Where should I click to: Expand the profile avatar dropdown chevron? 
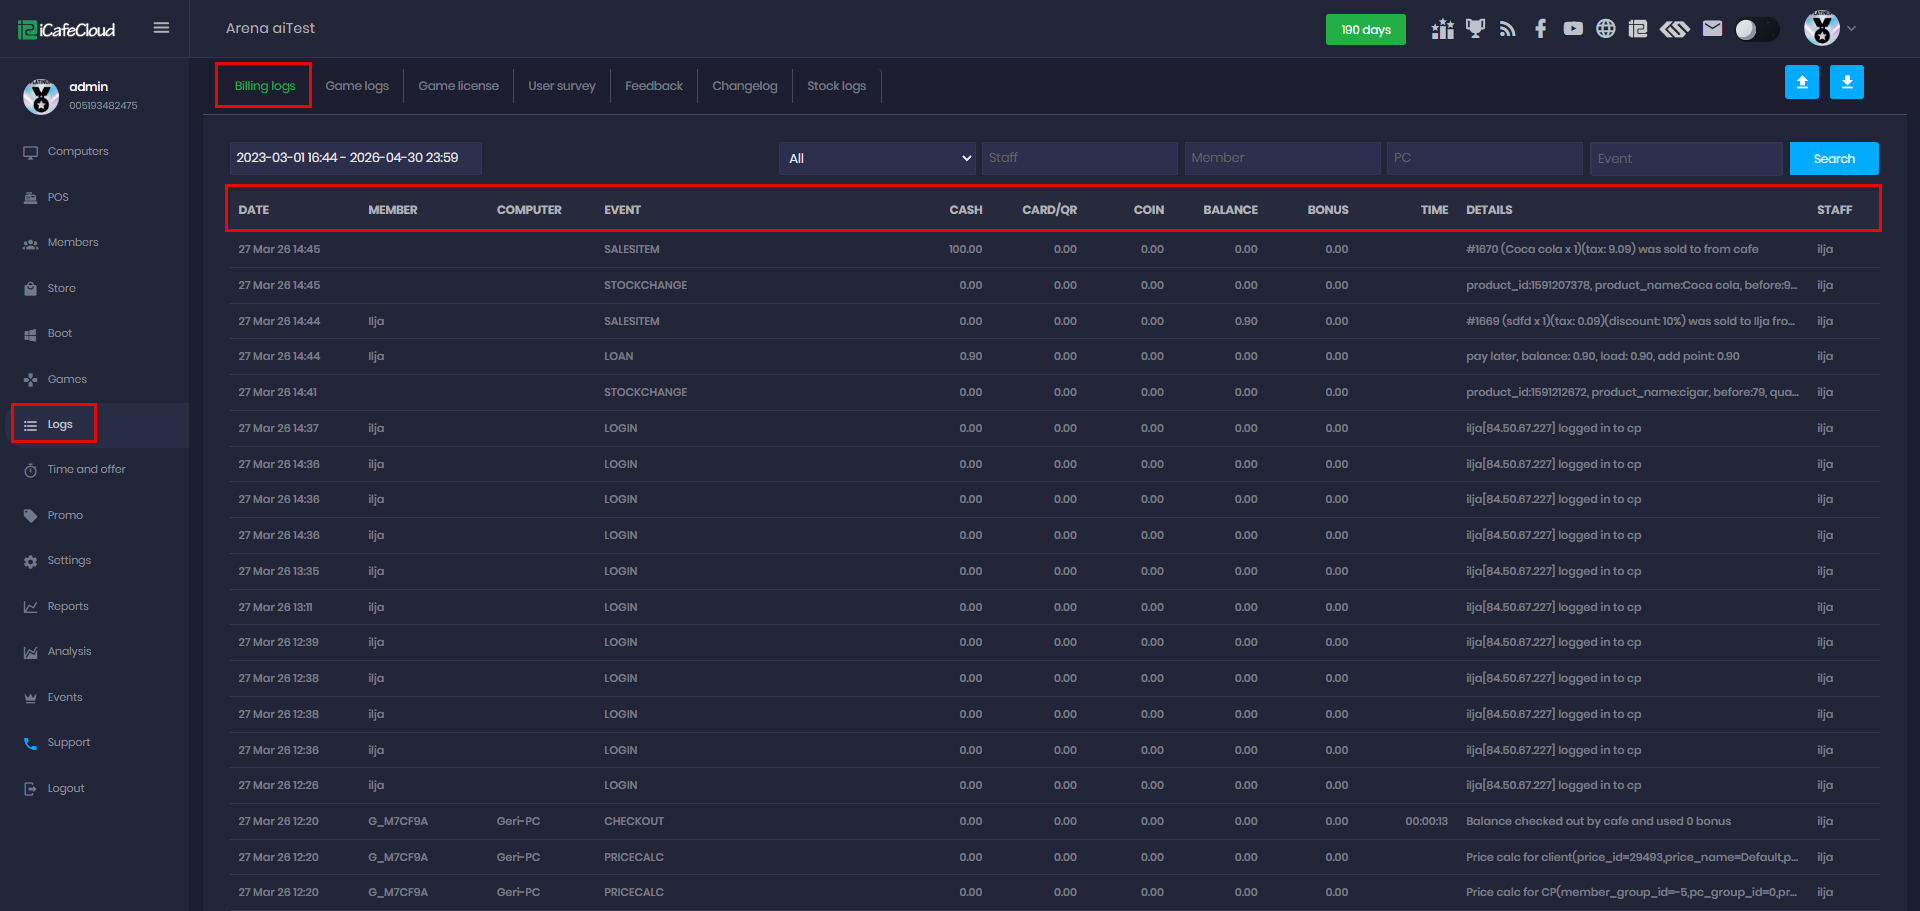[x=1852, y=29]
